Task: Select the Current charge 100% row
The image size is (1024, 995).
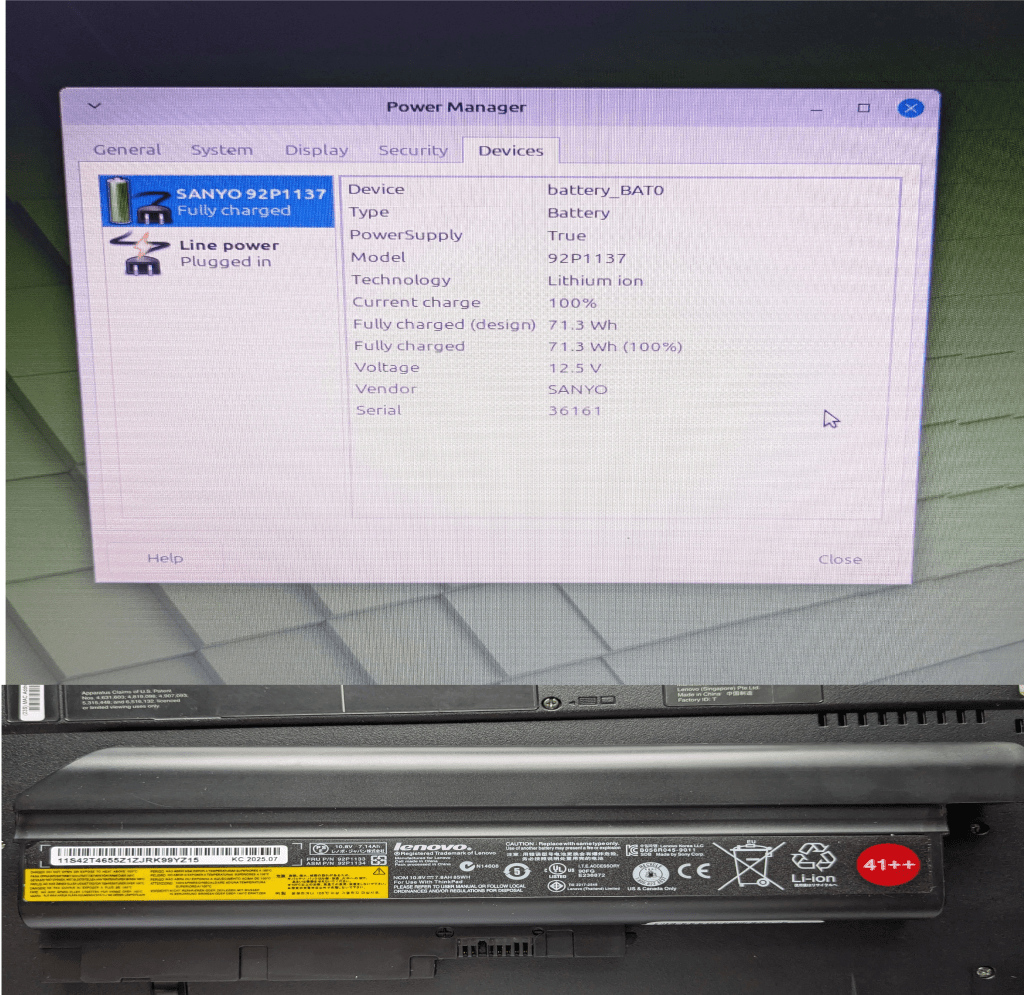Action: coord(600,302)
